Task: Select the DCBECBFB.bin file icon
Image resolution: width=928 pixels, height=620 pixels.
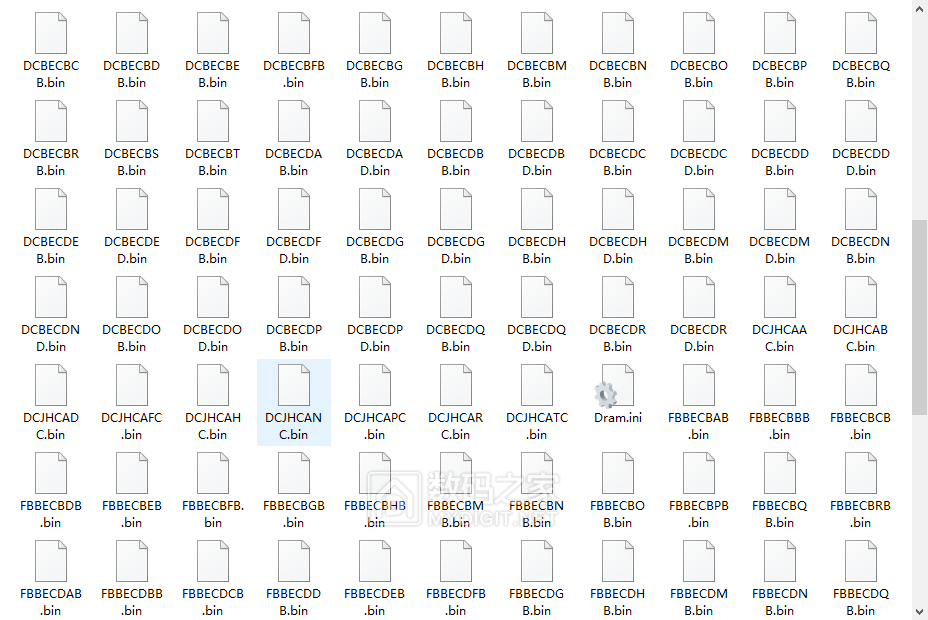Action: (294, 34)
